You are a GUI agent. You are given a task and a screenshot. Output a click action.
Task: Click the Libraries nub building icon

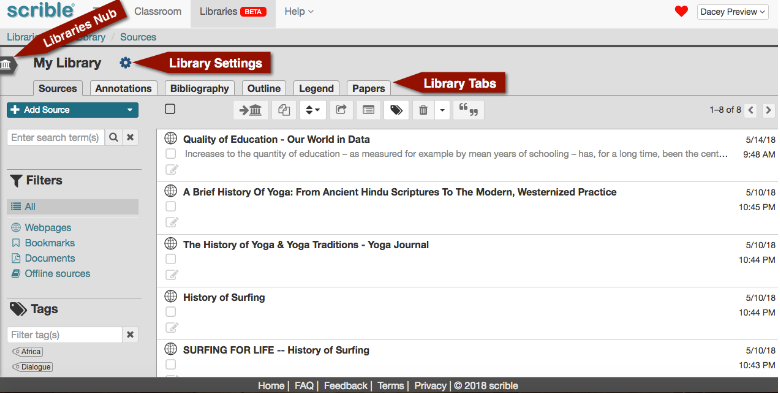tap(6, 65)
